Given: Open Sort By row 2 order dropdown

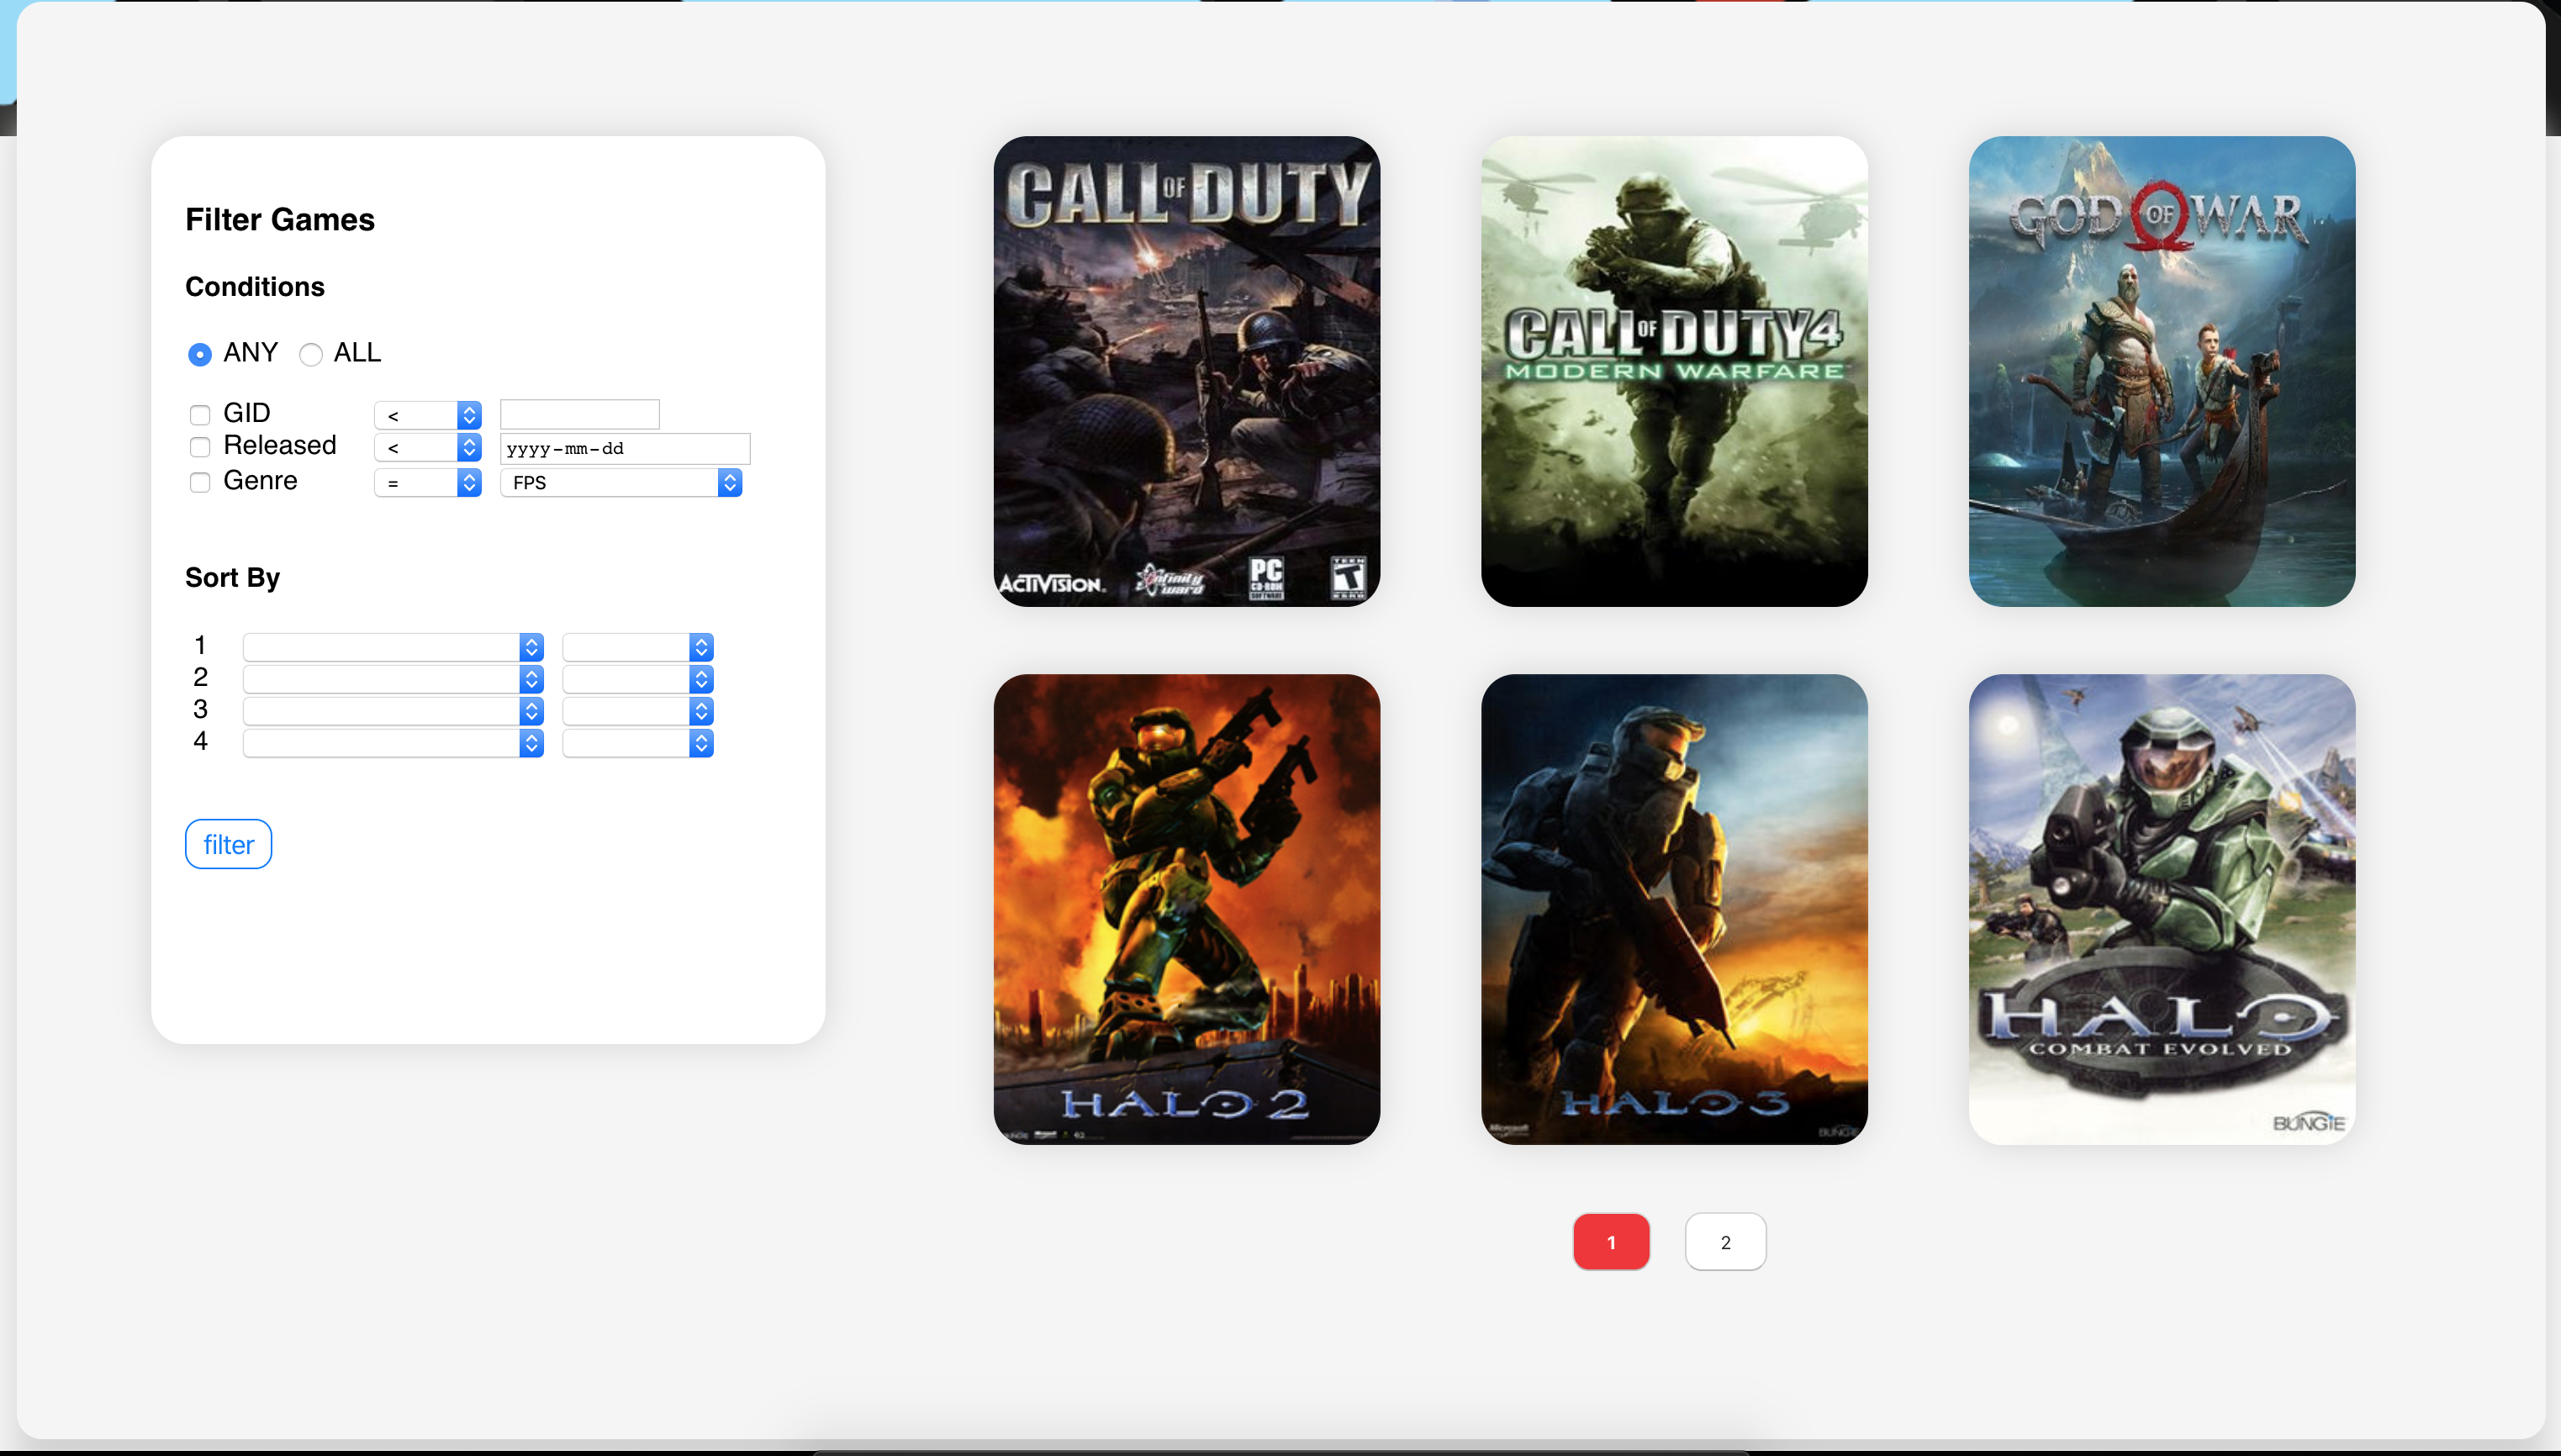Looking at the screenshot, I should [638, 679].
